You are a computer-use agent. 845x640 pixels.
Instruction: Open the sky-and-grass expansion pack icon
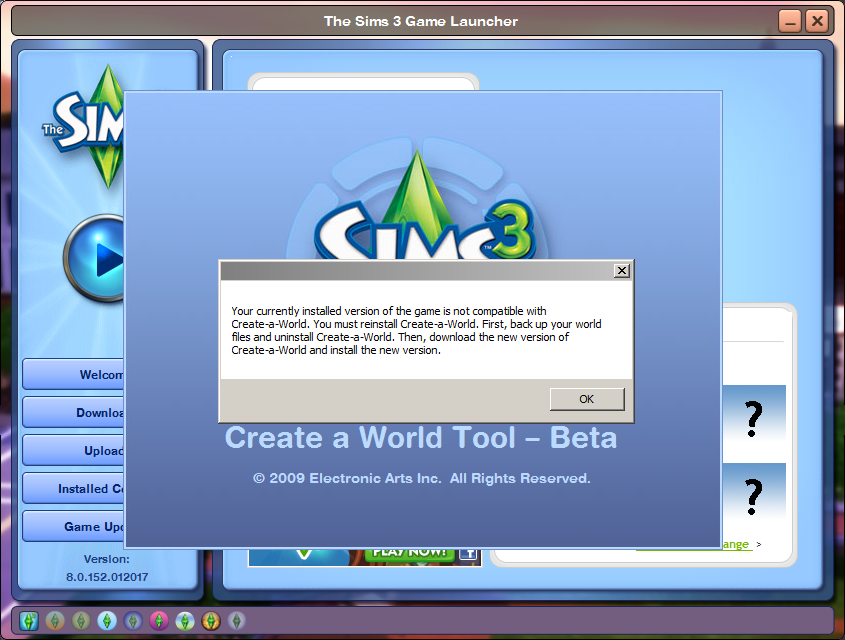[185, 621]
